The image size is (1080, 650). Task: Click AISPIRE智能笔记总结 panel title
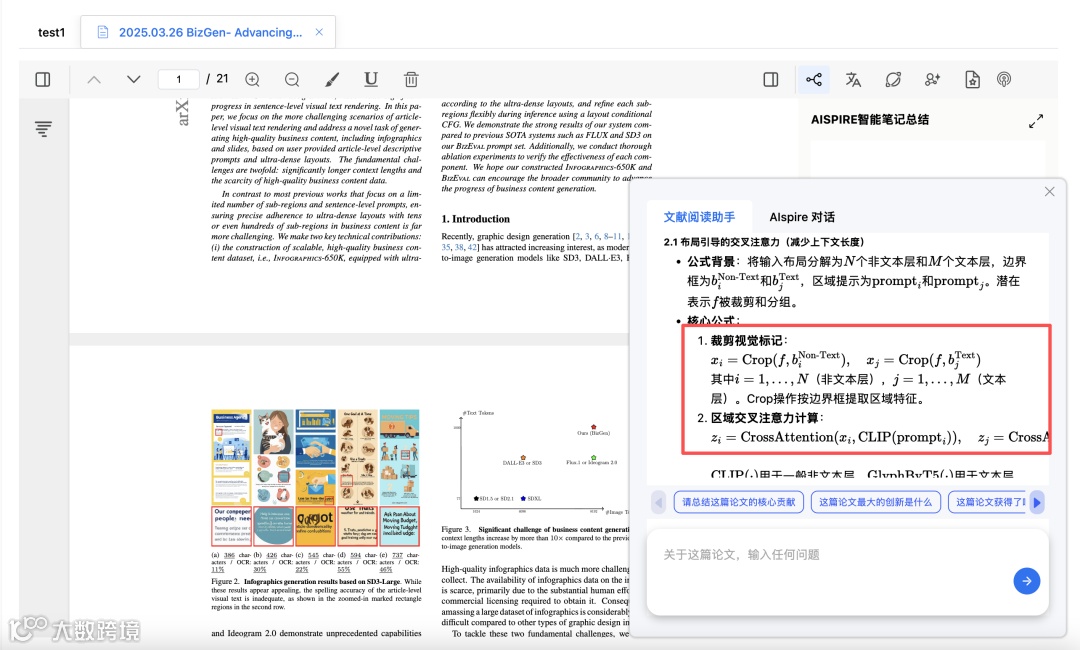[870, 120]
